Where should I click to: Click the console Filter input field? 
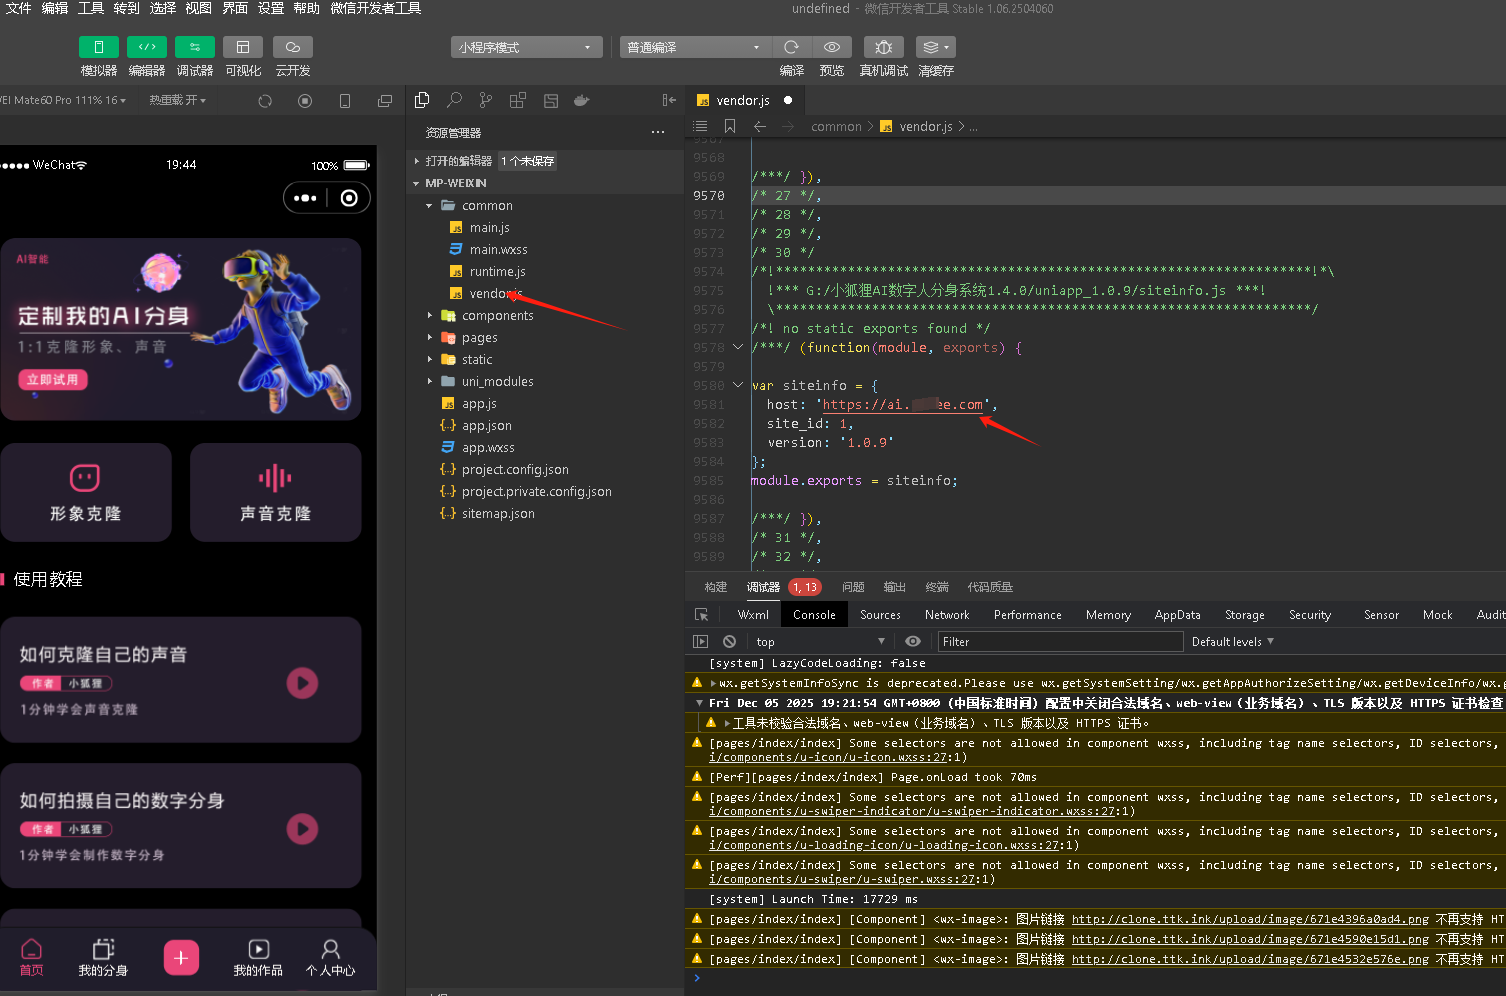click(1058, 642)
